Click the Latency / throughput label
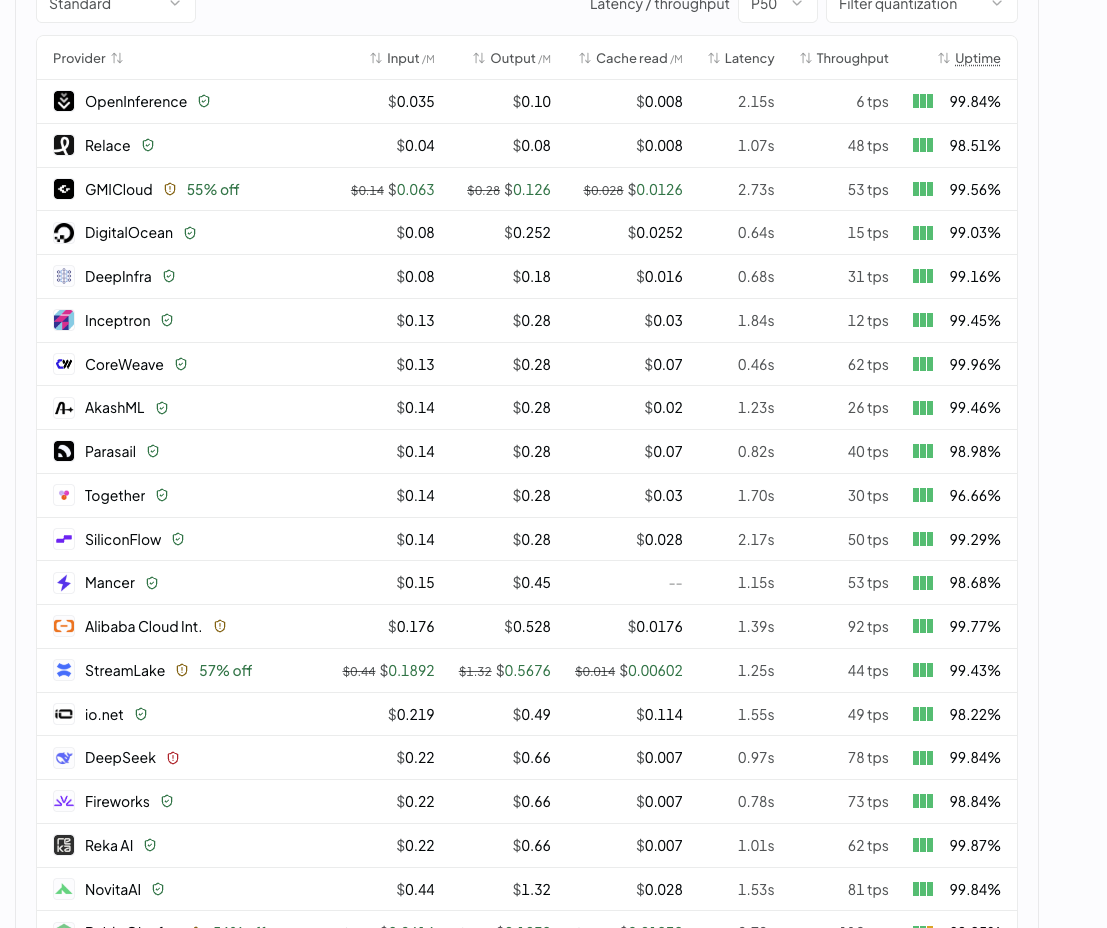 click(659, 6)
